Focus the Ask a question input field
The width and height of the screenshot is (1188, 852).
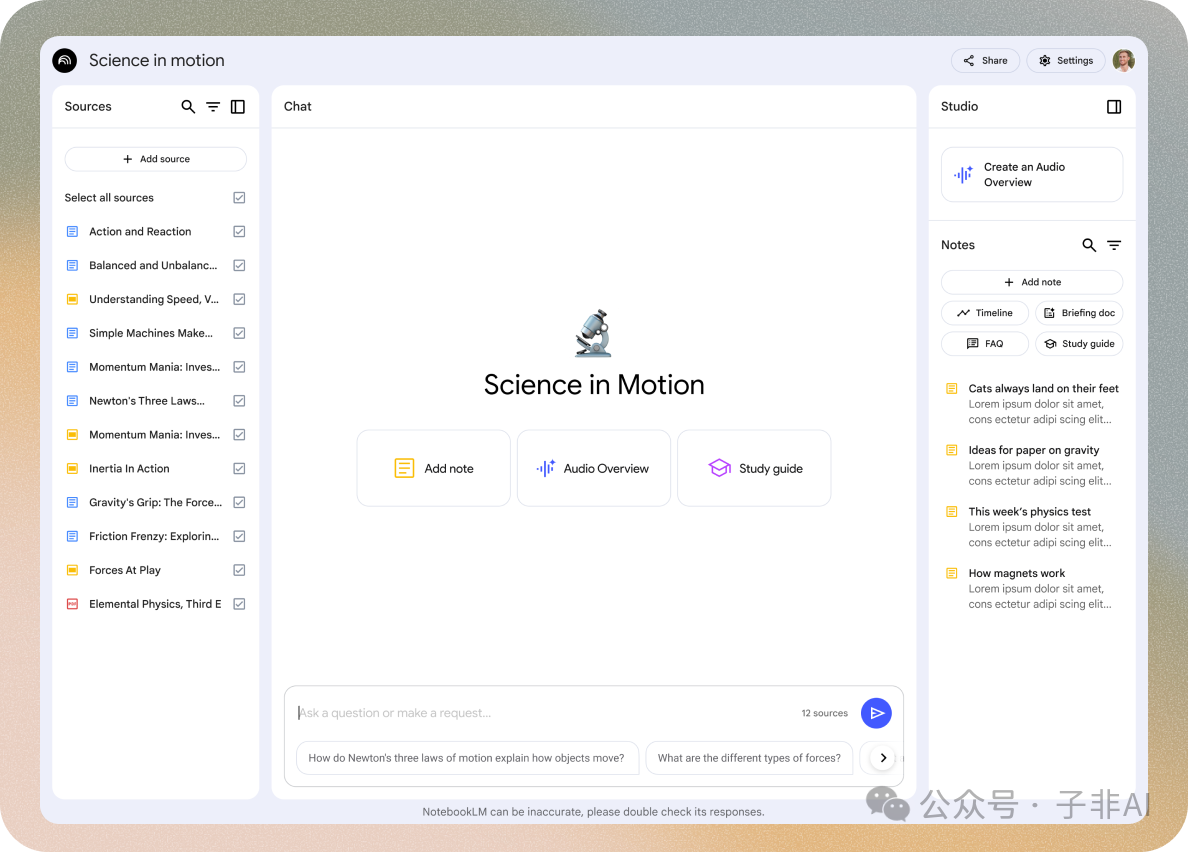click(x=540, y=713)
